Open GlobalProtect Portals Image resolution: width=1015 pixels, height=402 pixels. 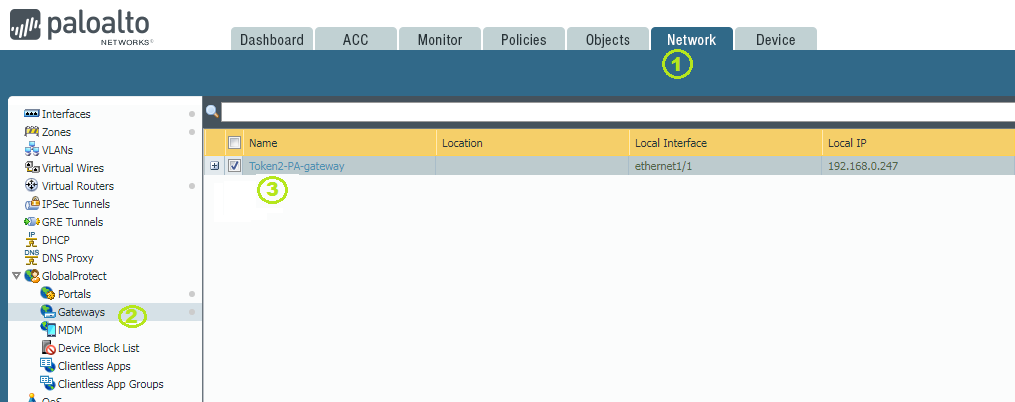coord(74,294)
